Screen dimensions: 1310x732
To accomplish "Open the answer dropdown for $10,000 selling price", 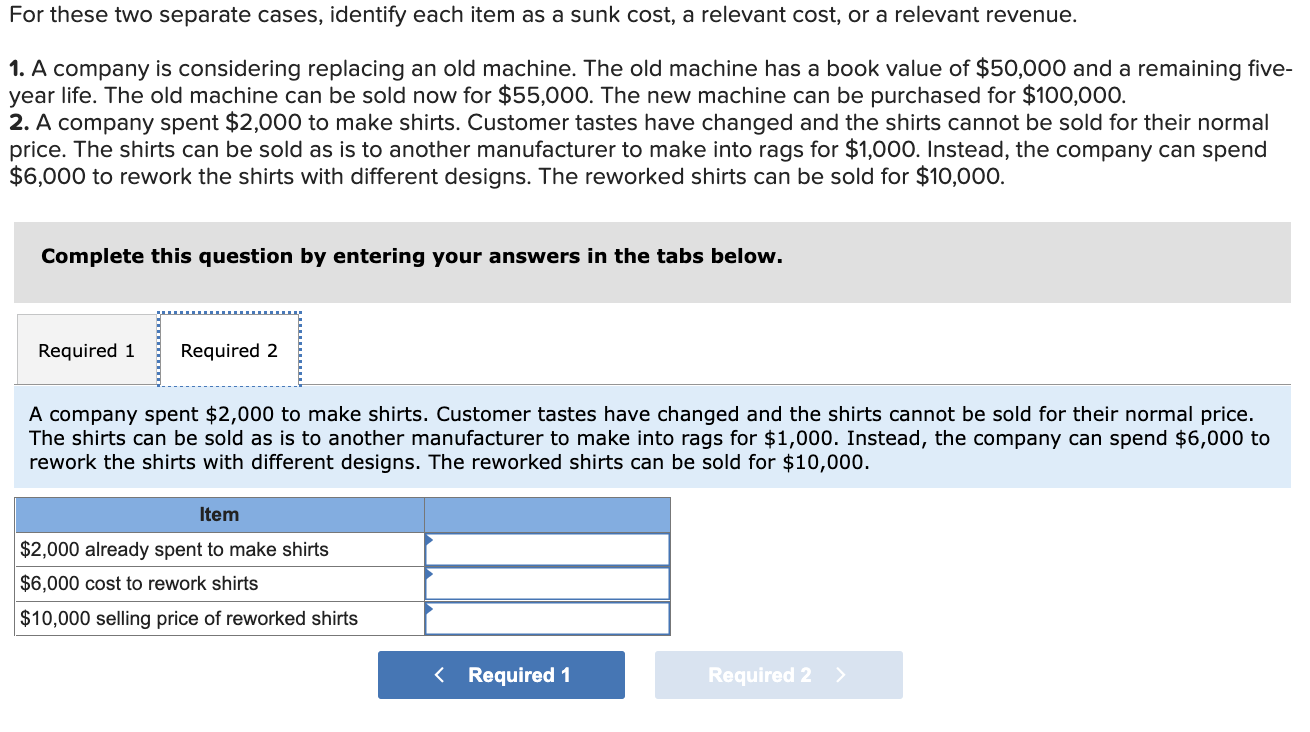I will point(547,618).
